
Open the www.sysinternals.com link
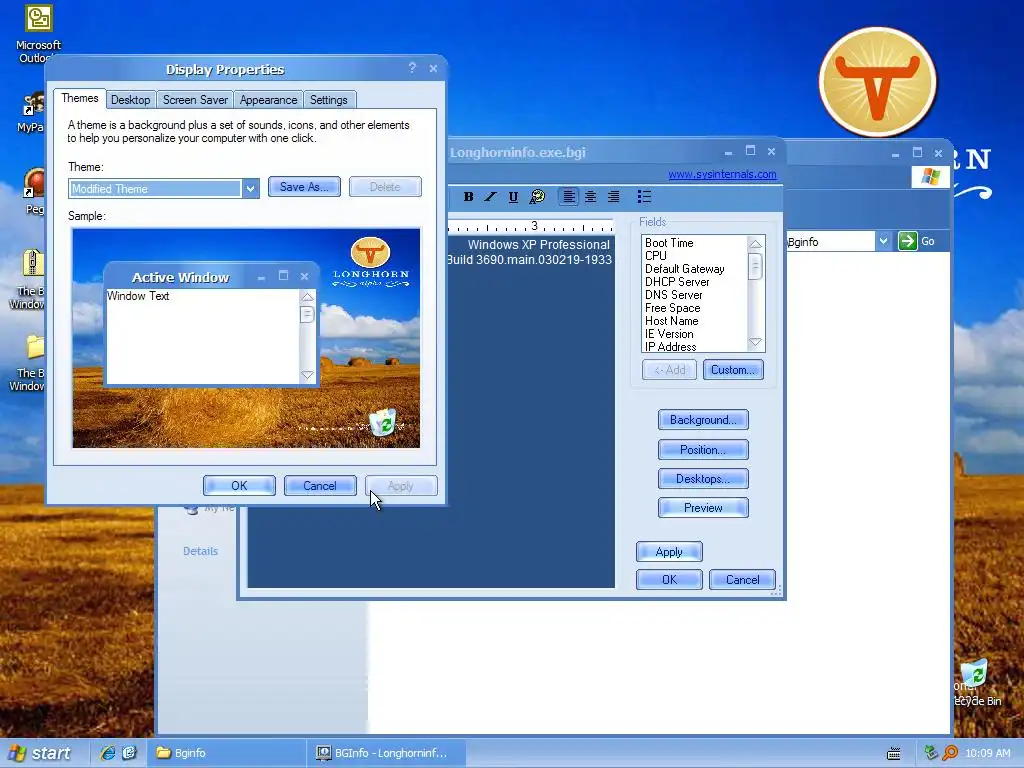click(722, 174)
